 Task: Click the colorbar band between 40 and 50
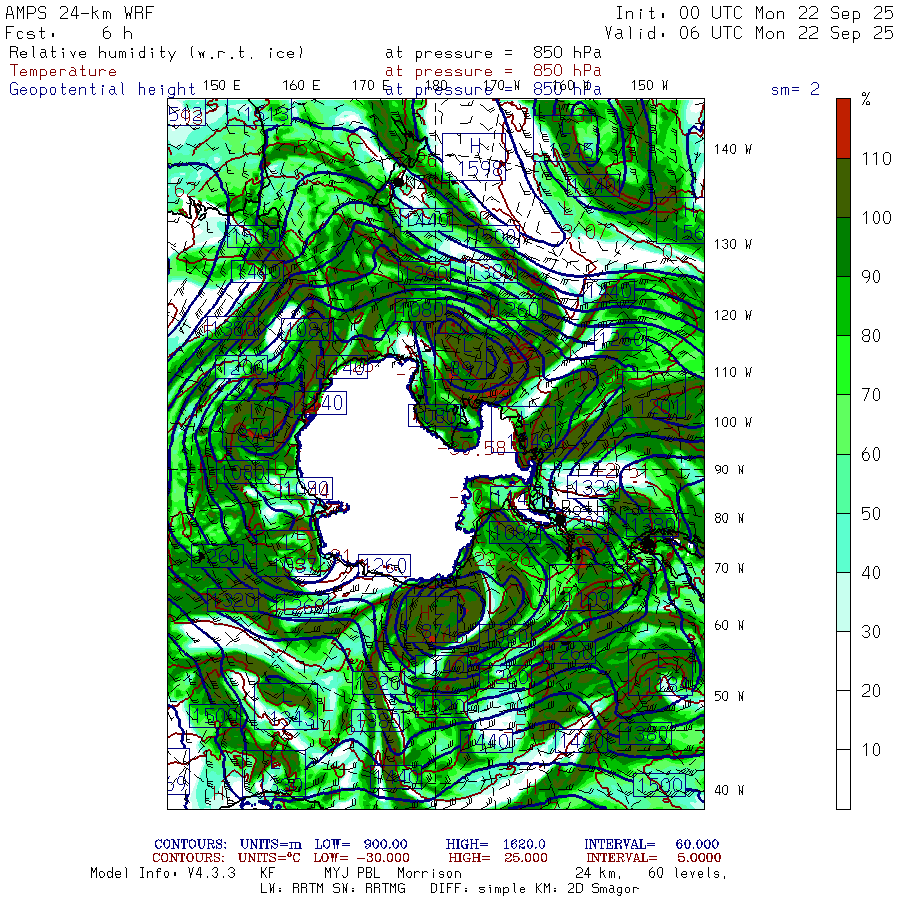click(844, 542)
